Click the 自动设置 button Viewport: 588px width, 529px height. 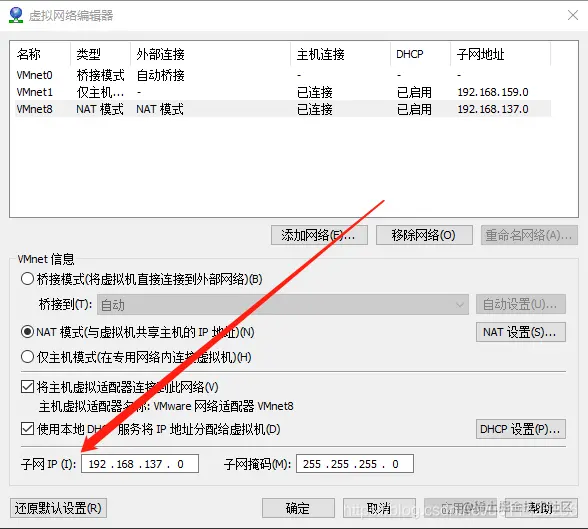521,304
